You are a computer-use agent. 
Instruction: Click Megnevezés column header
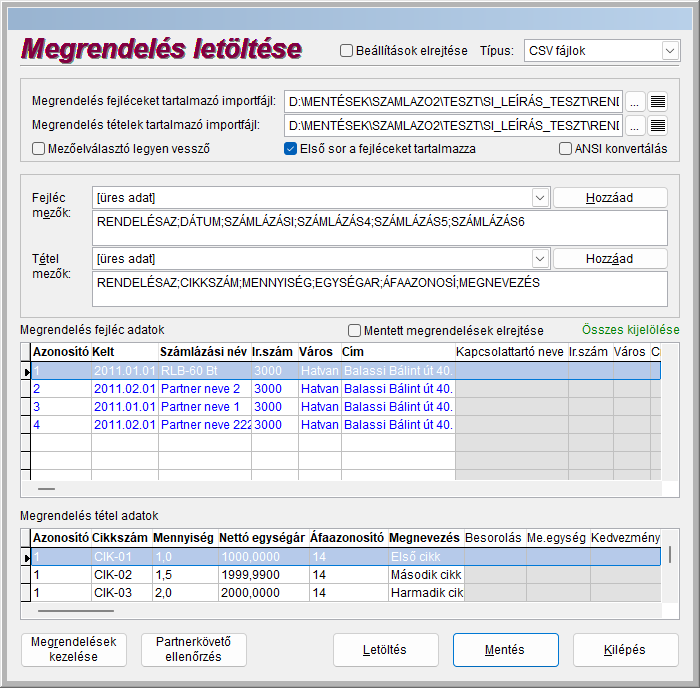coord(426,538)
